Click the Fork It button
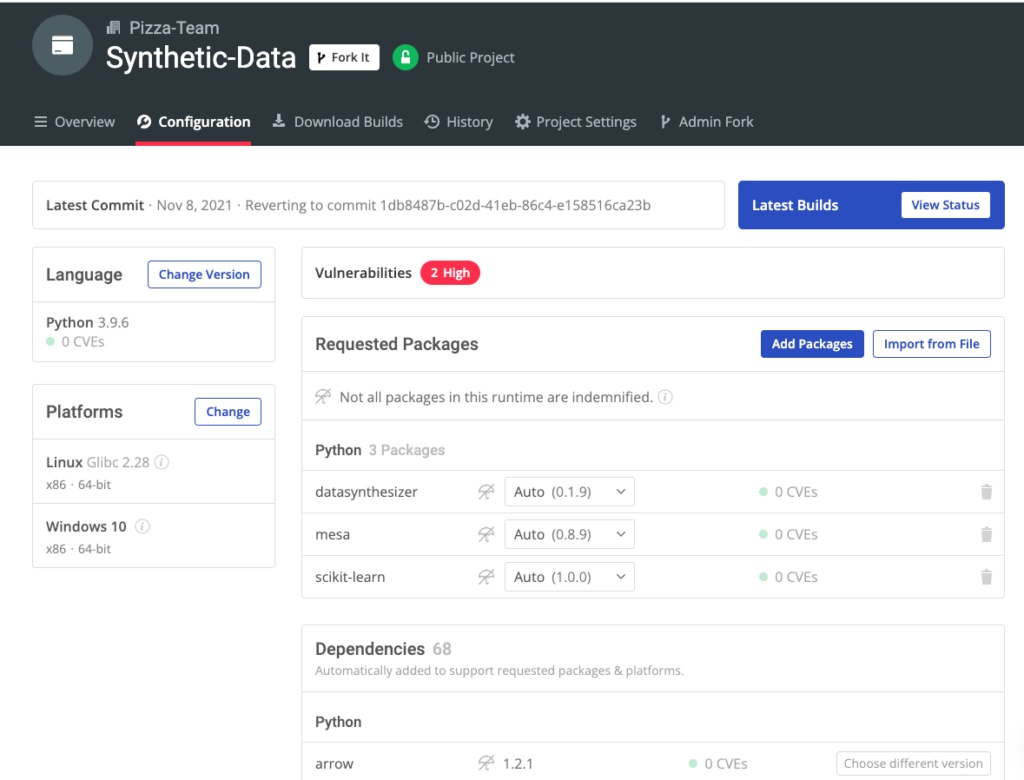1024x780 pixels. 344,57
